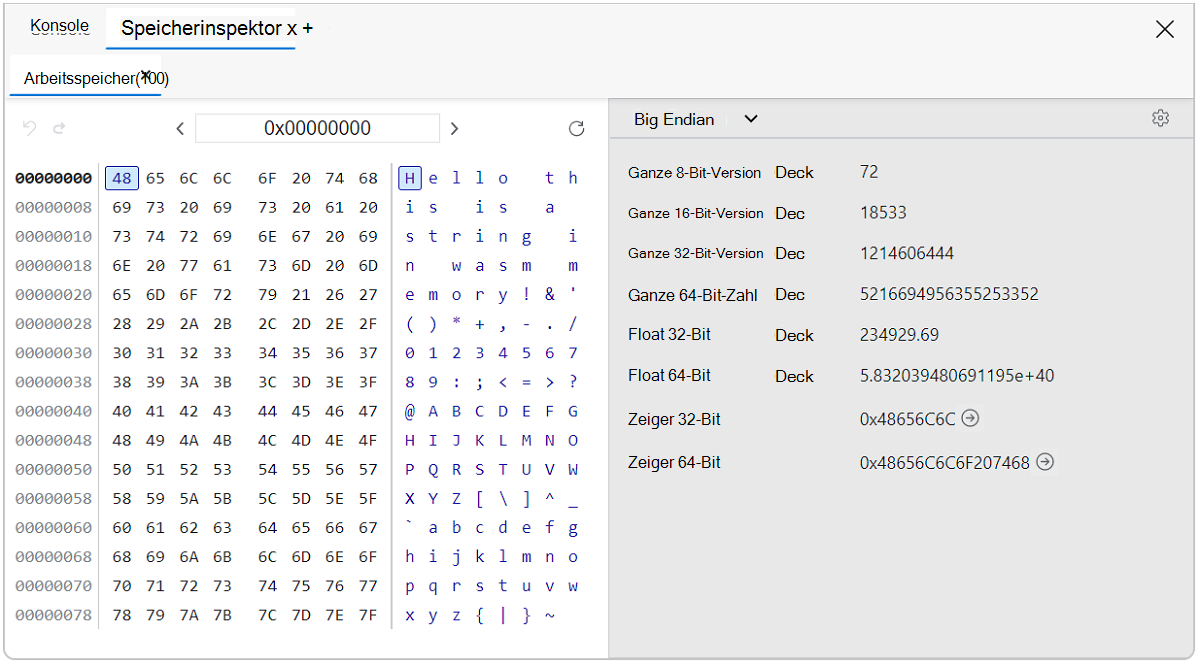Go to previous memory page arrow
The height and width of the screenshot is (665, 1200).
(x=180, y=128)
